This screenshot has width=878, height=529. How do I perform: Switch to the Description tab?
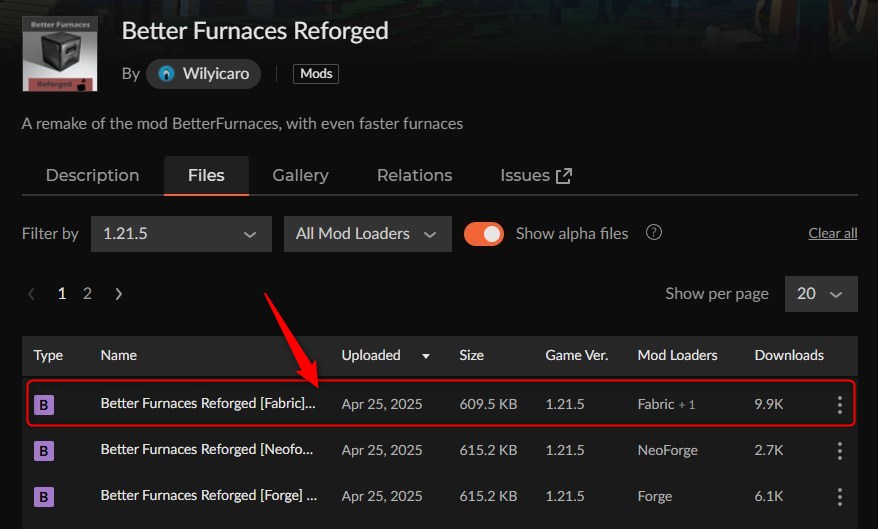click(92, 176)
